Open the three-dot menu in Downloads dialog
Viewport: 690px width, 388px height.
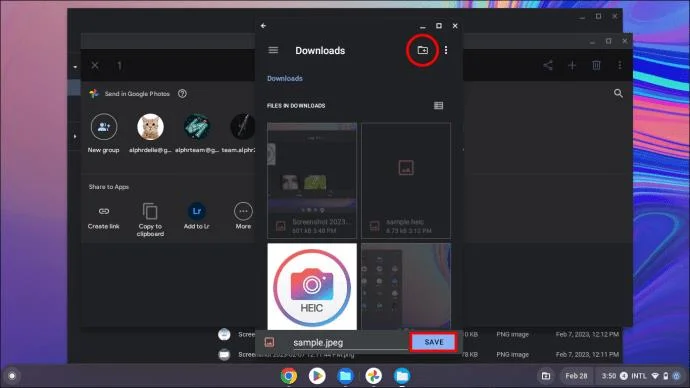coord(446,50)
